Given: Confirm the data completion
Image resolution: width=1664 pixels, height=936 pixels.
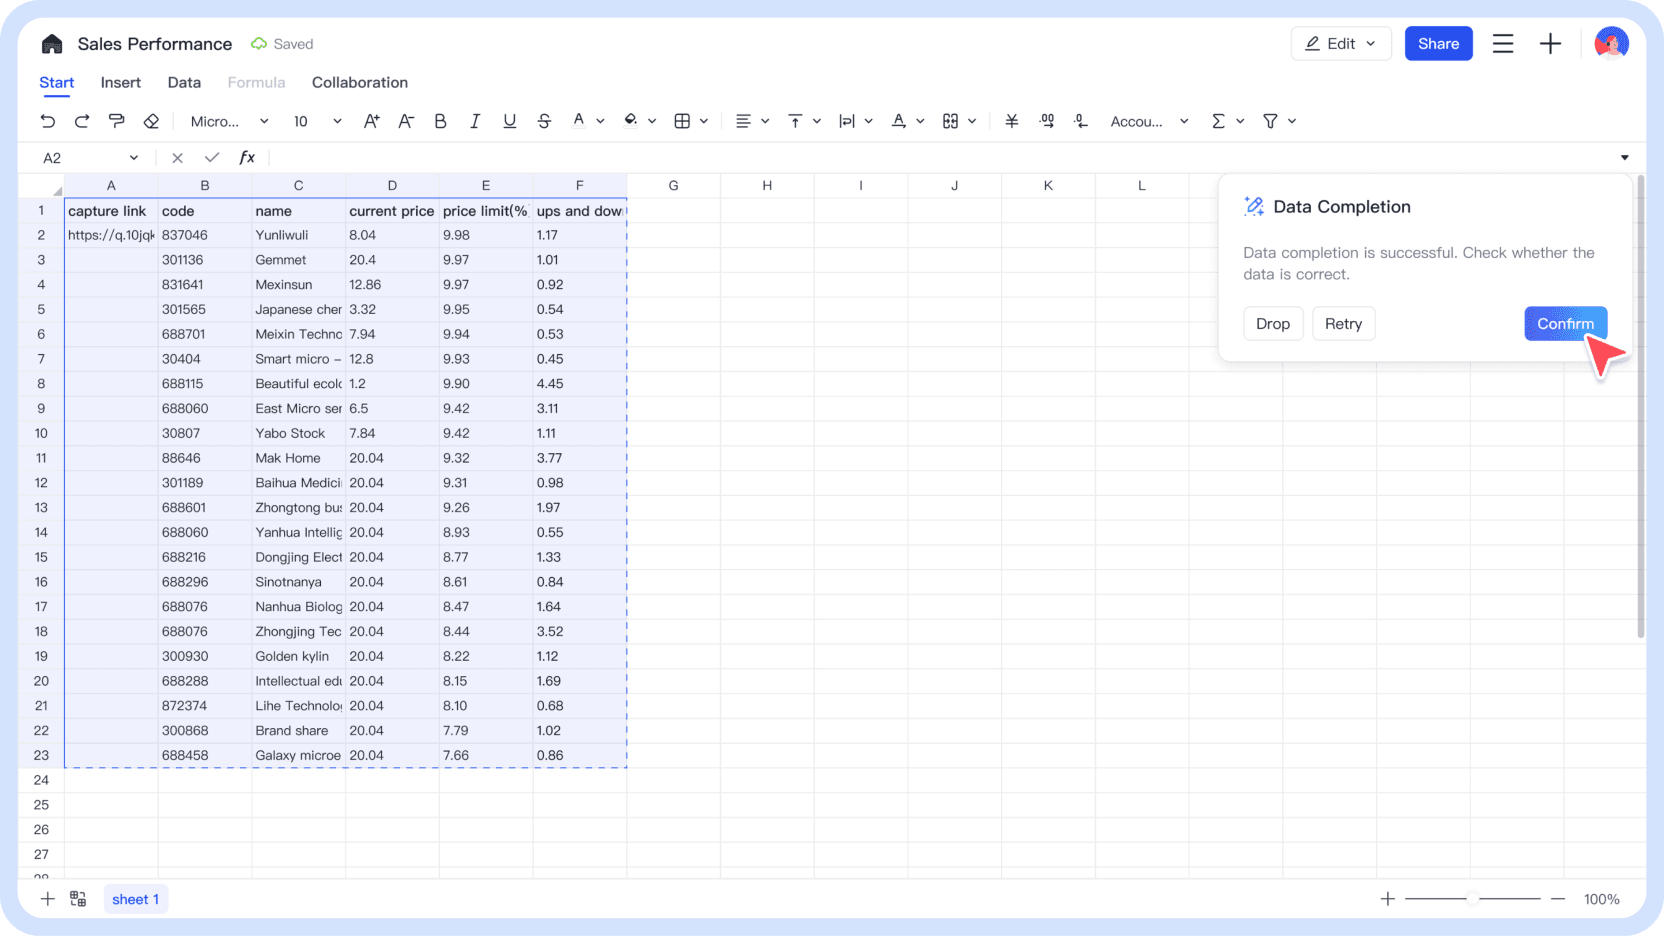Looking at the screenshot, I should pyautogui.click(x=1565, y=324).
